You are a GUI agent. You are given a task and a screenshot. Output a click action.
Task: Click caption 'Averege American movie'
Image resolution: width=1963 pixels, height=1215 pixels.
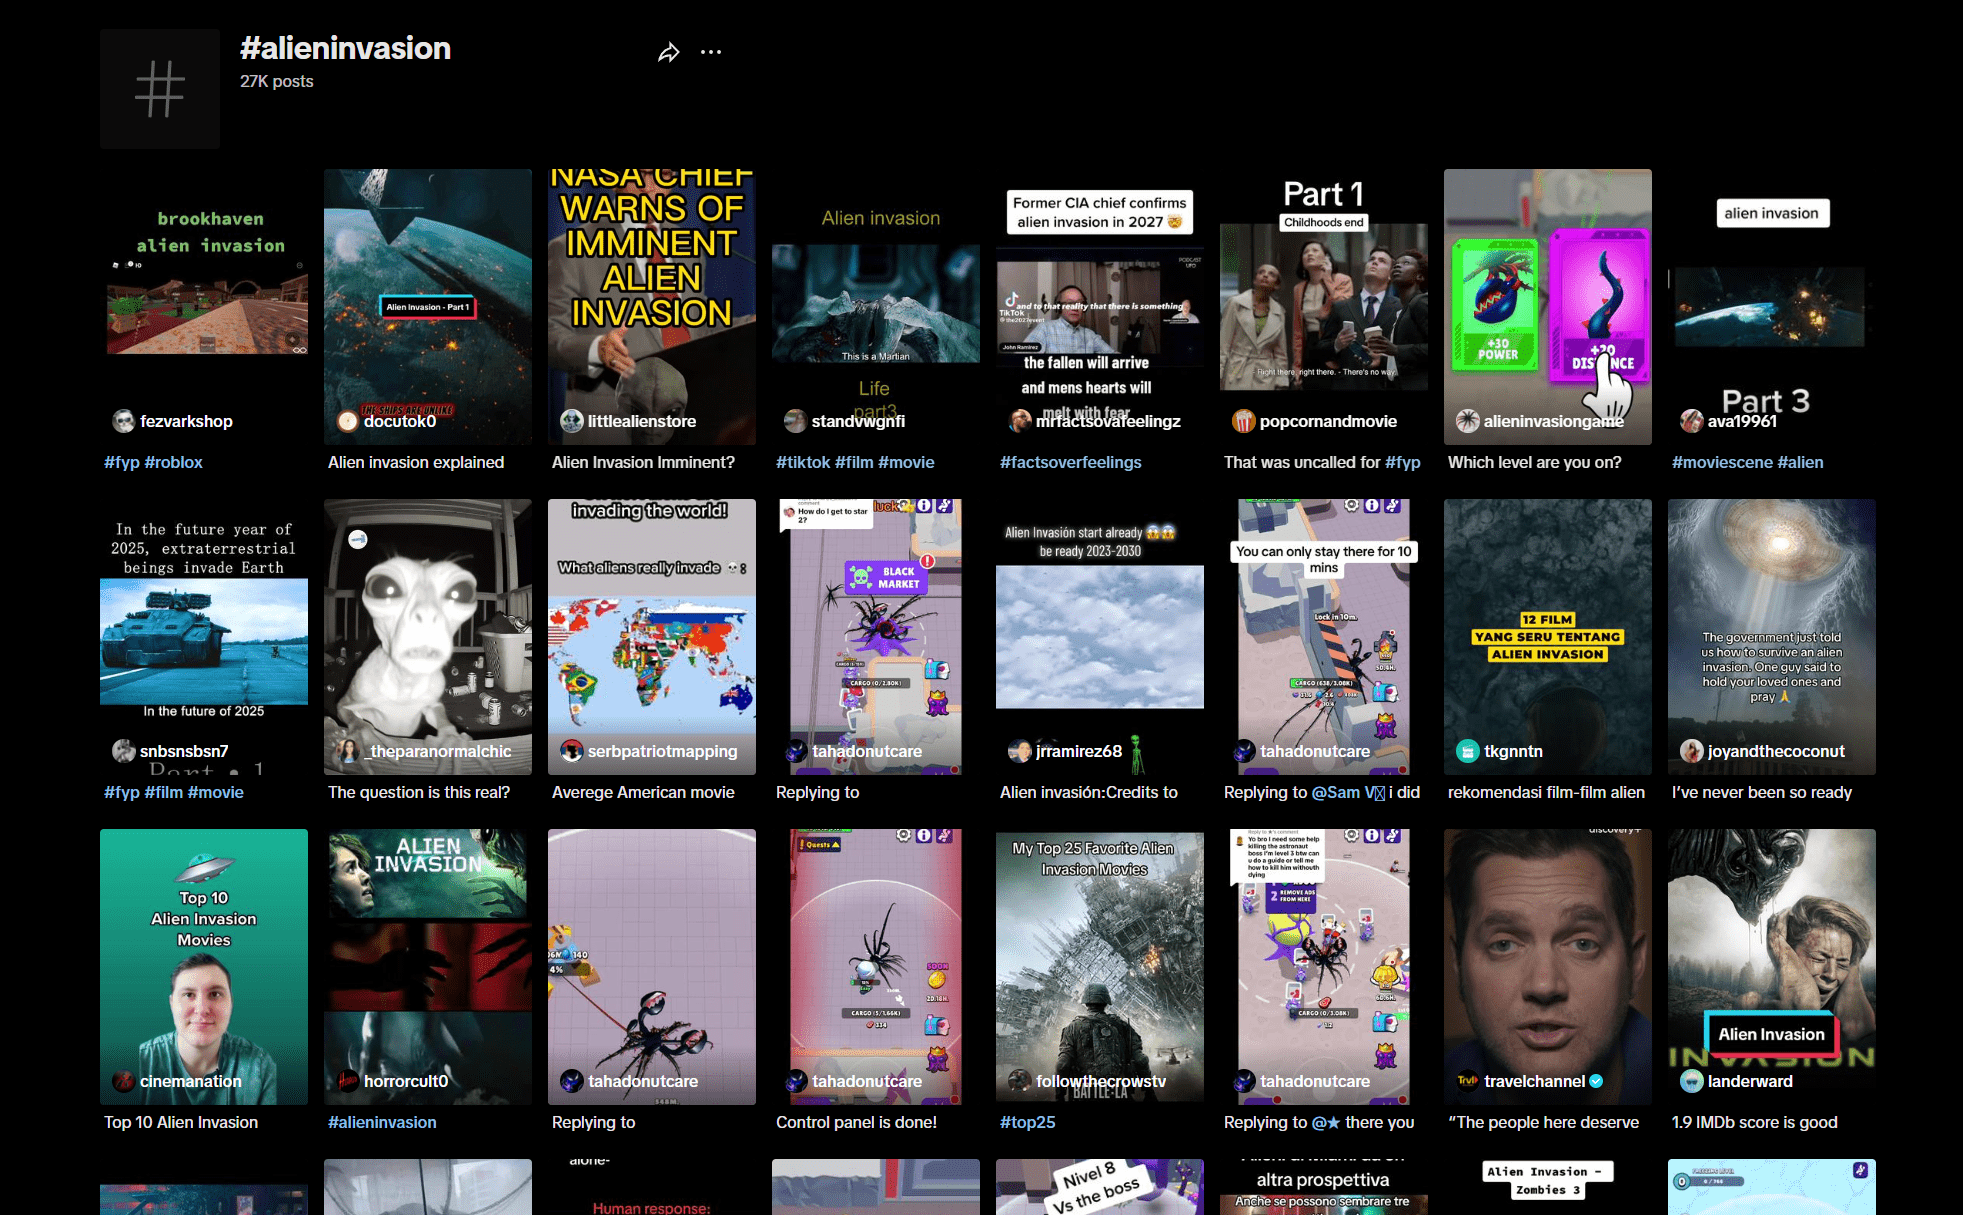point(643,792)
